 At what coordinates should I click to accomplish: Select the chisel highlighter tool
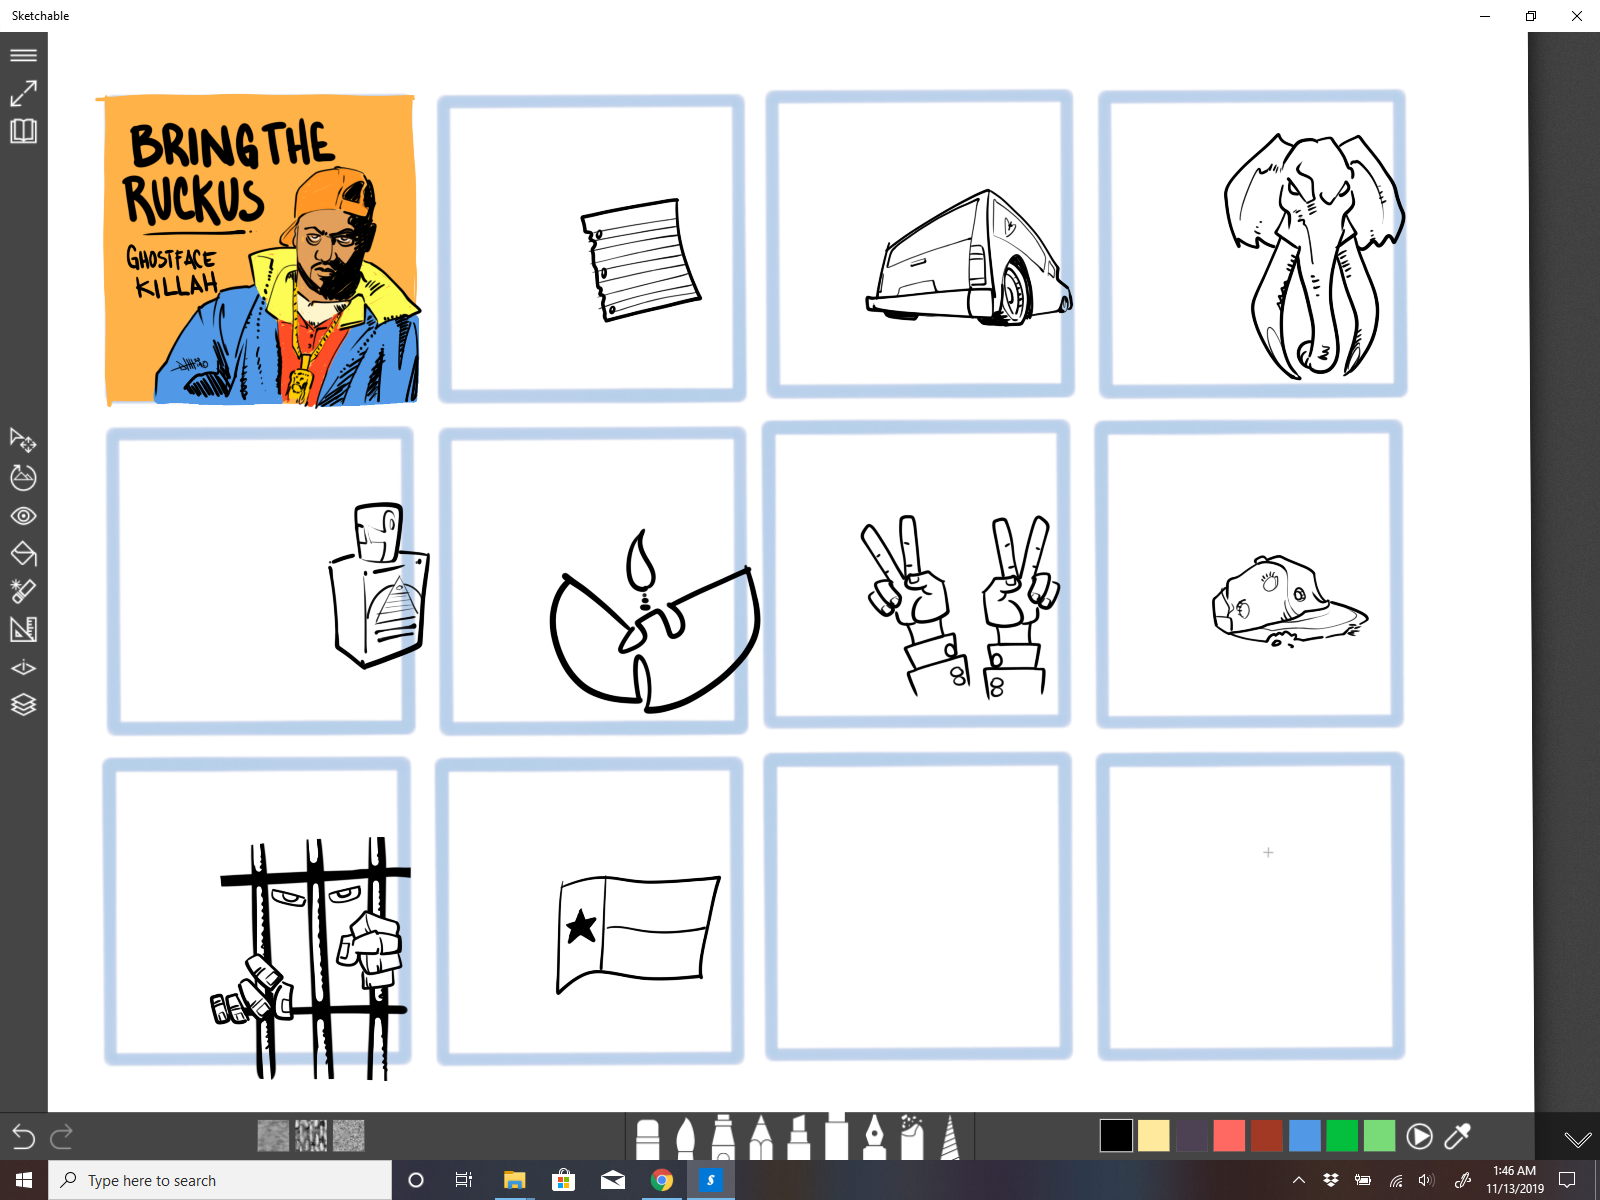(x=799, y=1138)
